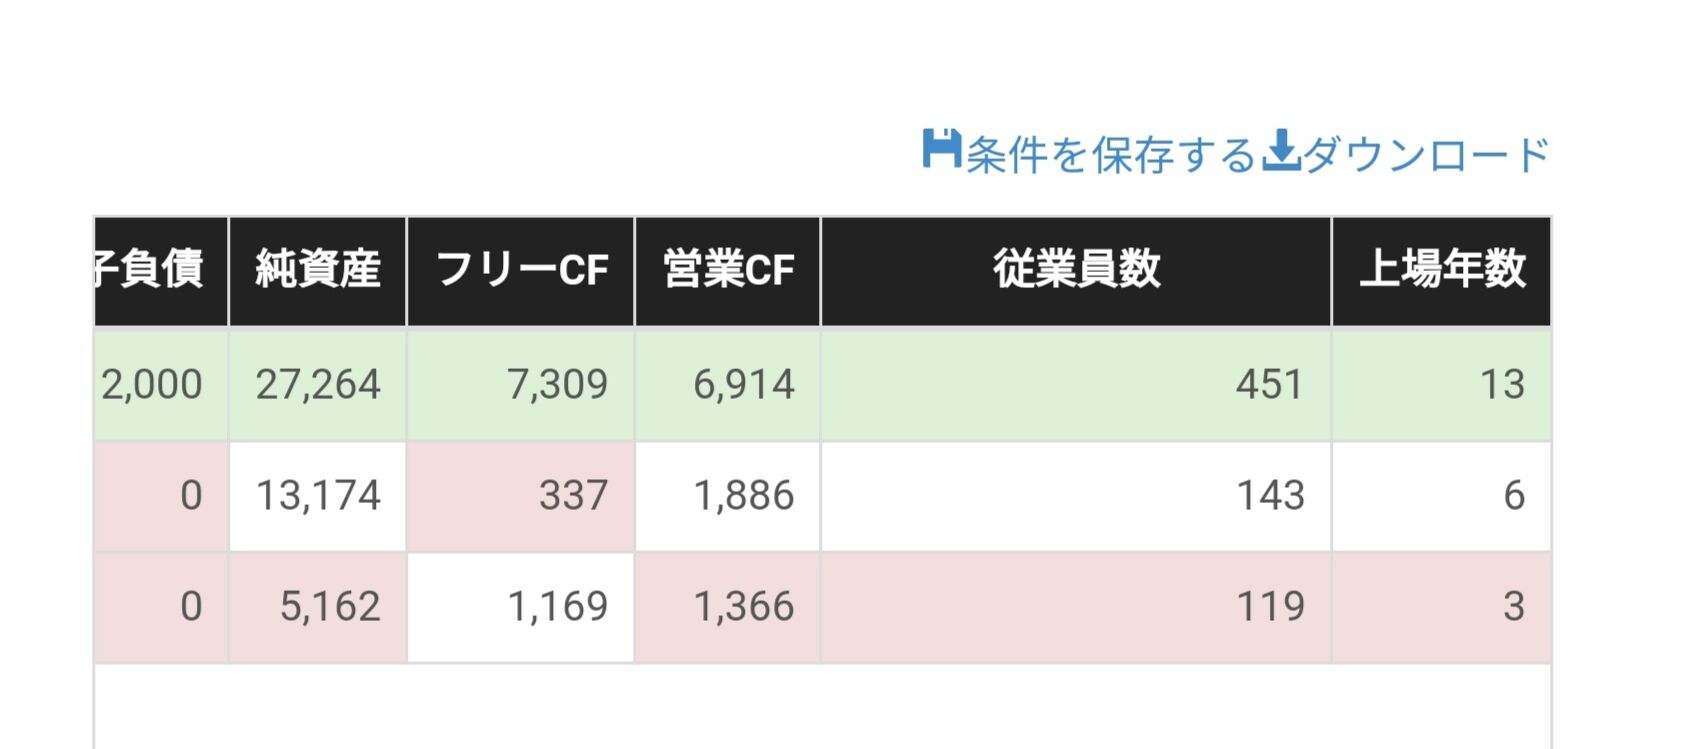Click the download arrow icon

point(1281,151)
